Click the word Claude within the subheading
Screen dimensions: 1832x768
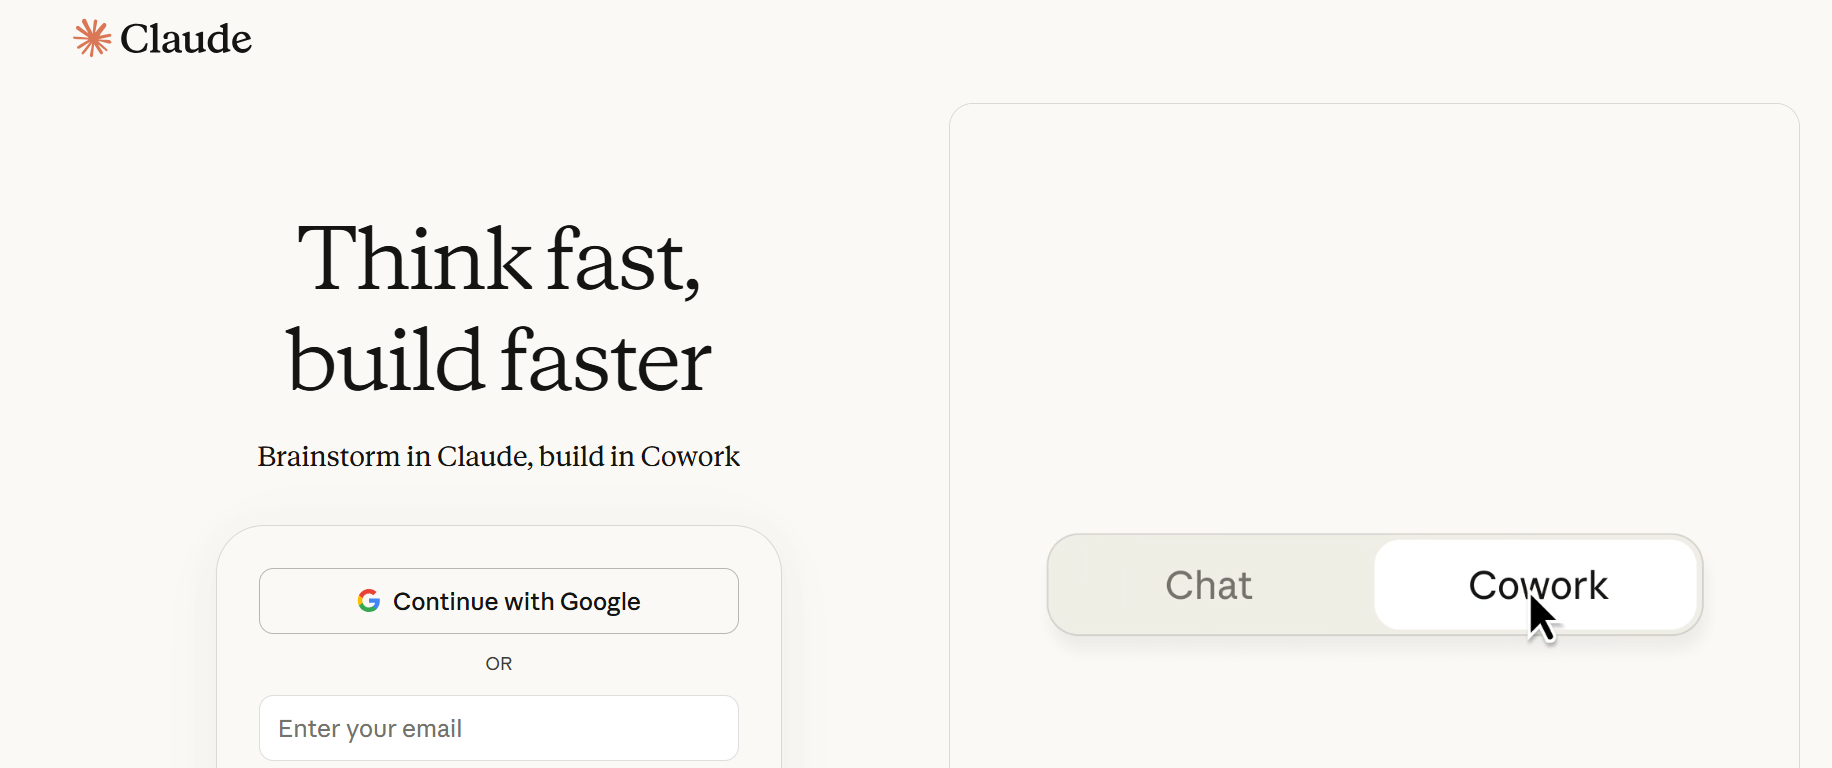click(484, 456)
